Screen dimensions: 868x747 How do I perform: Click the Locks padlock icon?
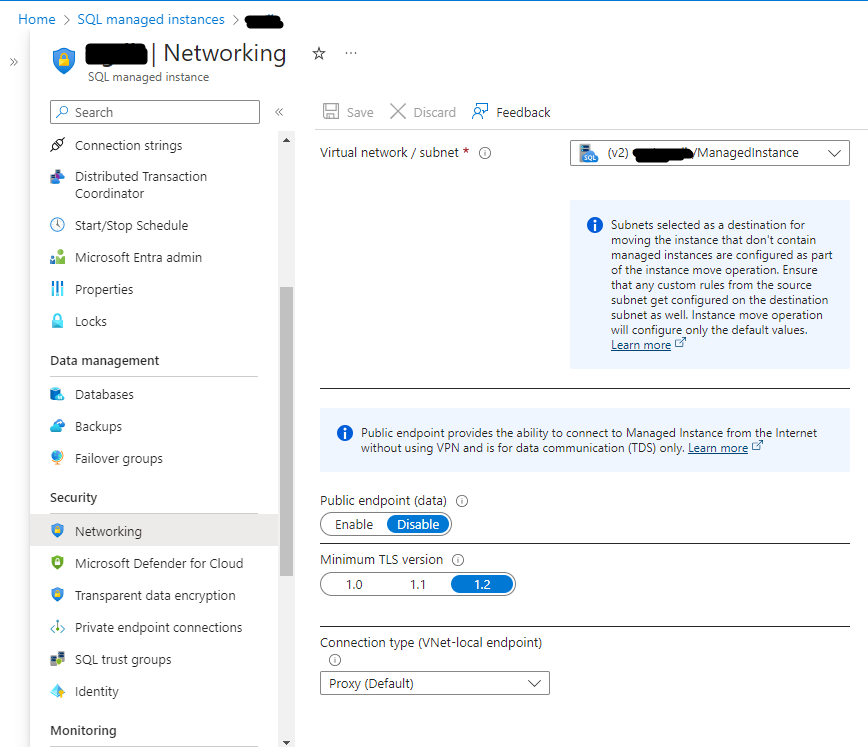pos(58,321)
